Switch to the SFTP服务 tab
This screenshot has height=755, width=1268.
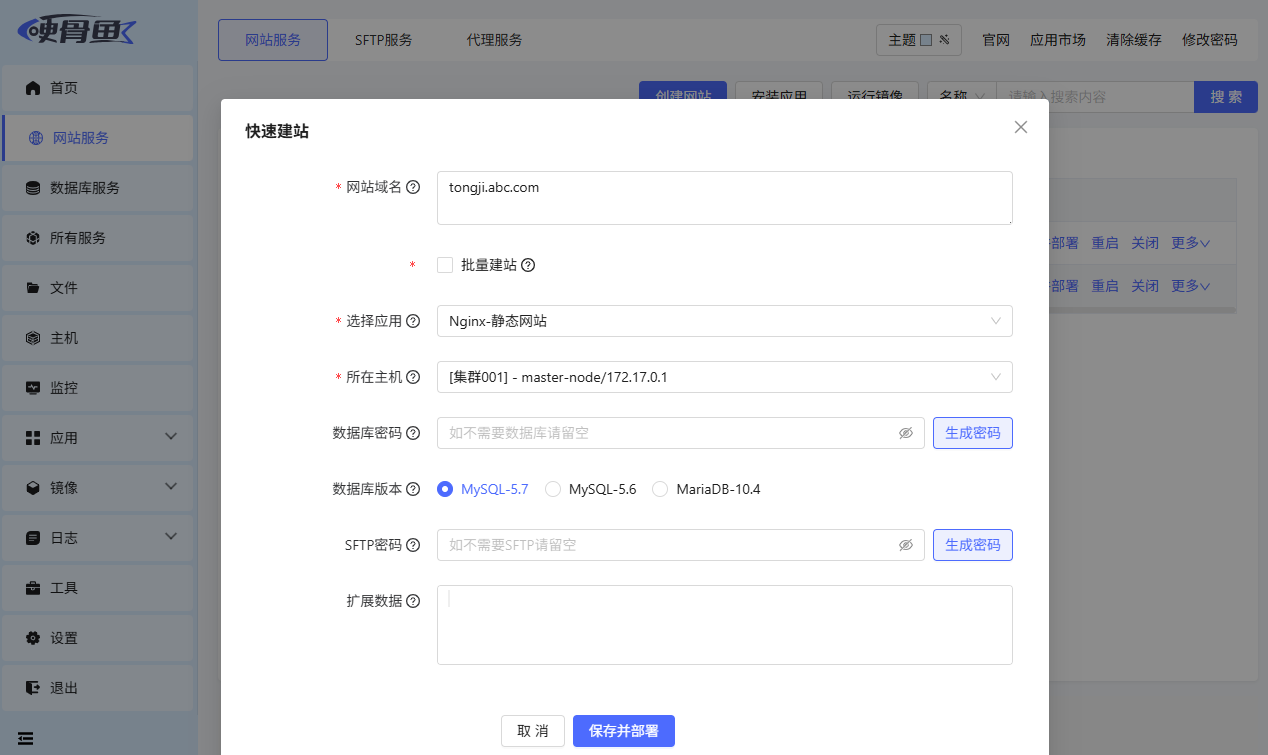coord(383,40)
